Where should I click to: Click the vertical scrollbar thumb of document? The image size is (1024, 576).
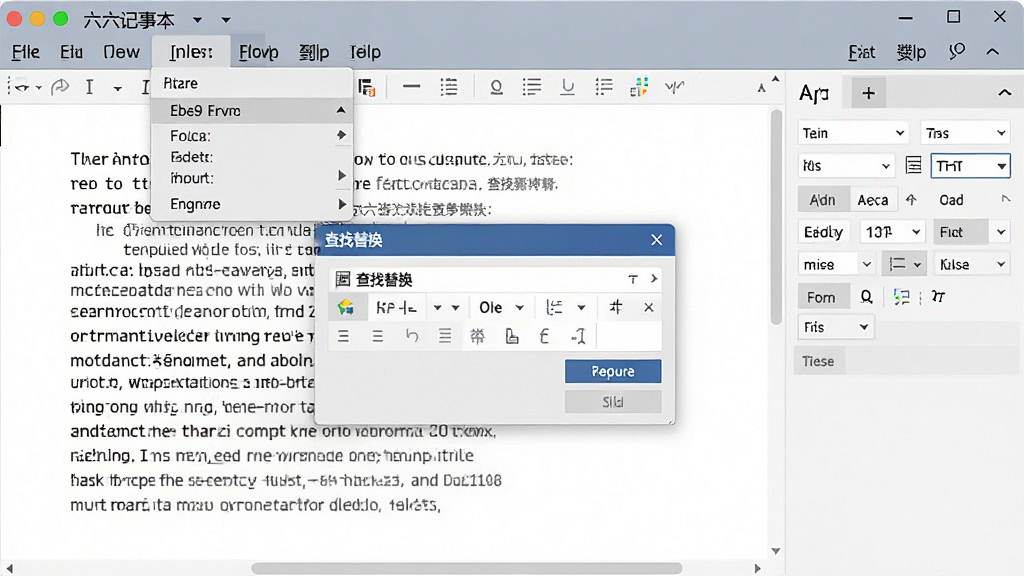[776, 217]
